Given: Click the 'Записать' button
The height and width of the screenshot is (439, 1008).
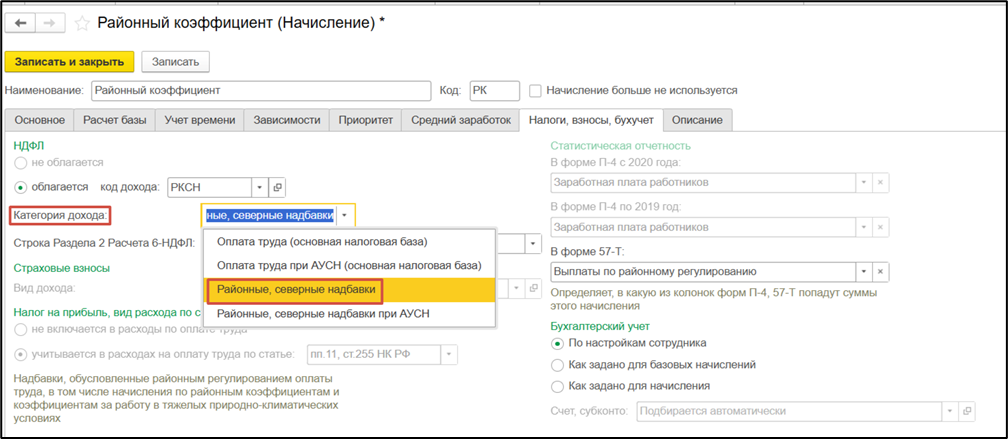Looking at the screenshot, I should click(x=174, y=62).
